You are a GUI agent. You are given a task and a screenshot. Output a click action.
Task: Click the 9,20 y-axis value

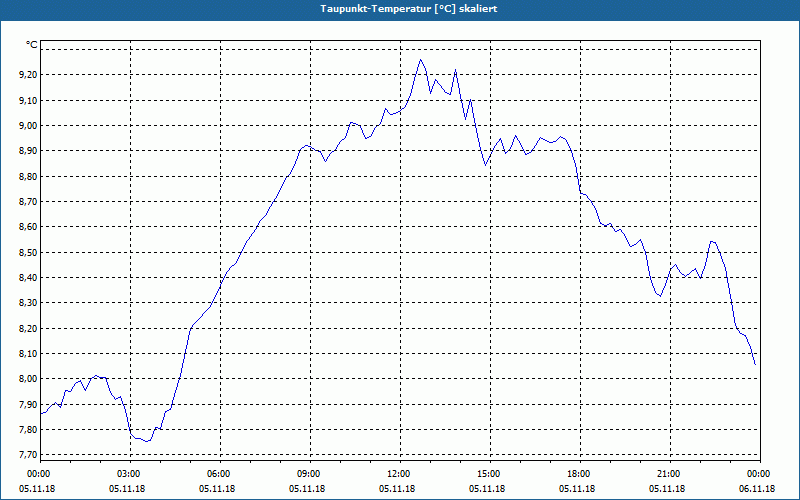pos(28,75)
